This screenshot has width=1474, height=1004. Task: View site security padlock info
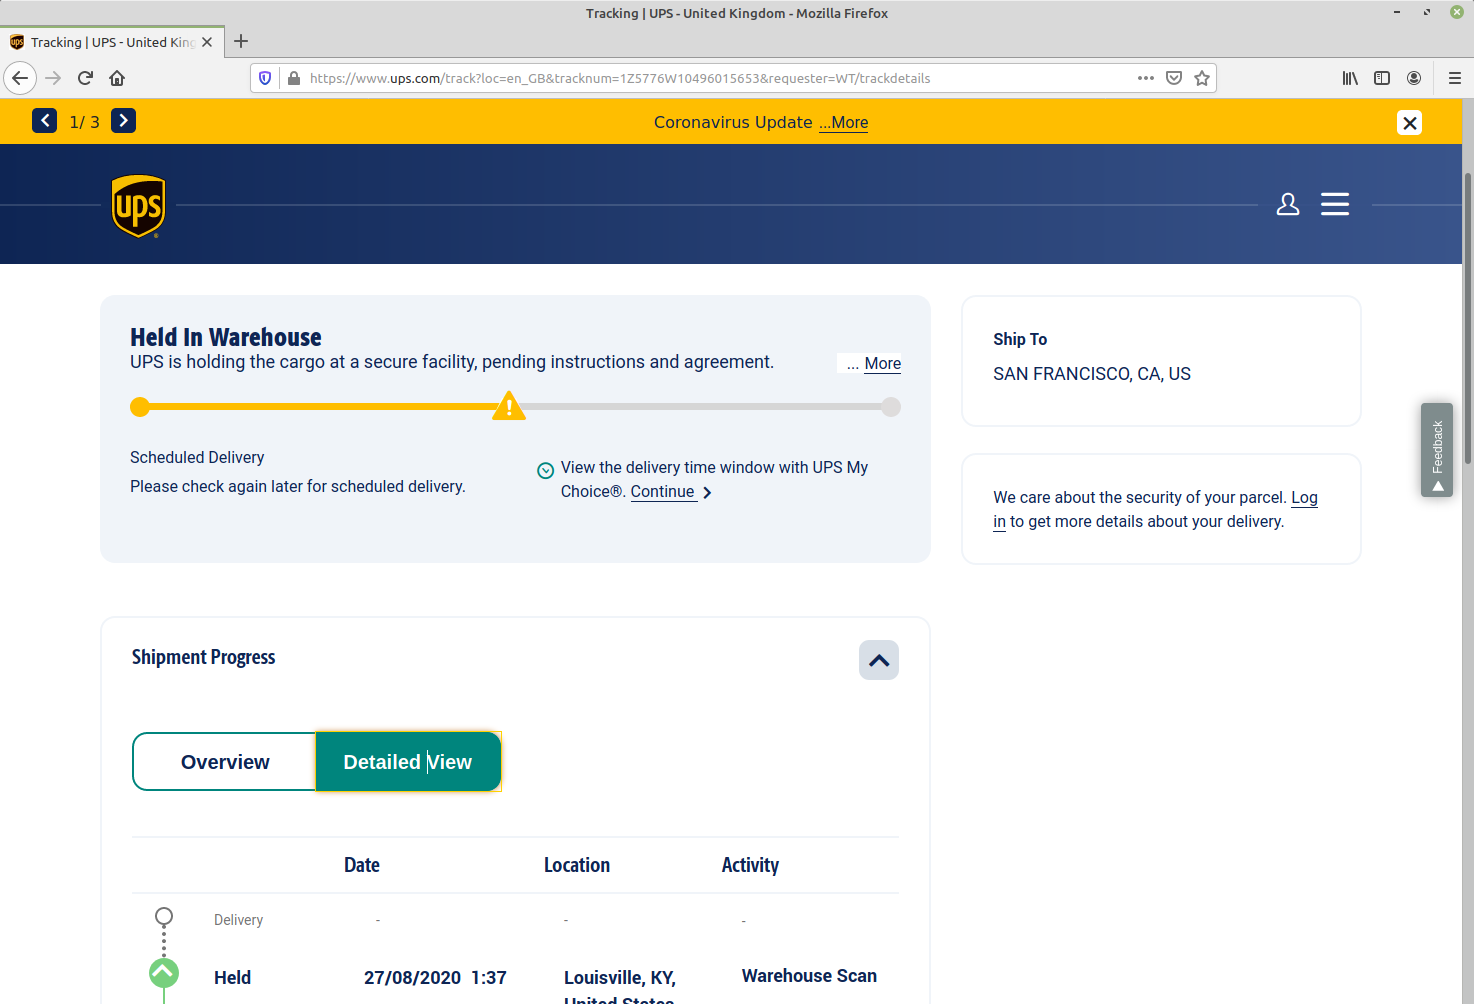[294, 78]
